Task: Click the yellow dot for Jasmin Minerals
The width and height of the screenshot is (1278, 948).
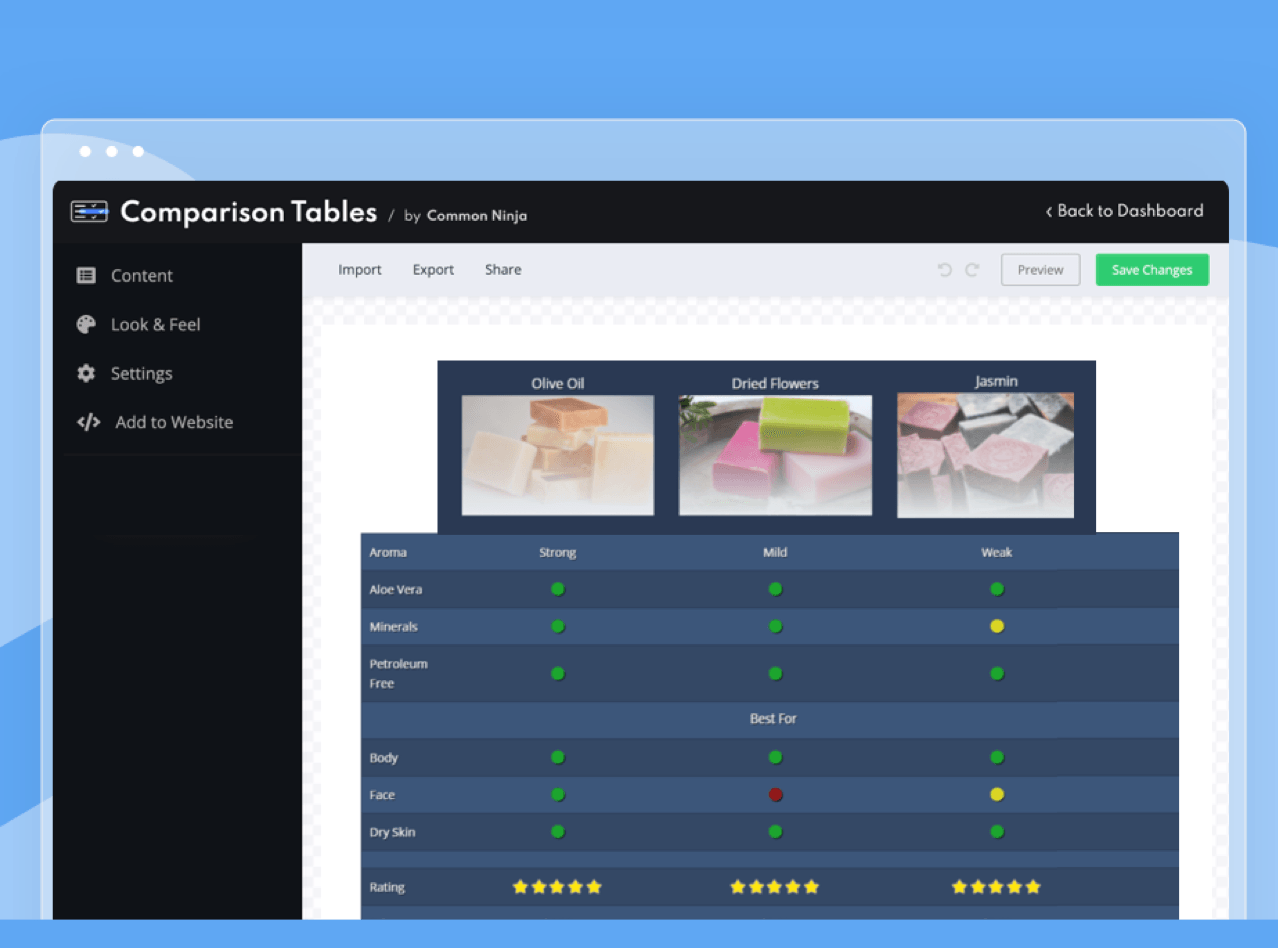Action: click(997, 627)
